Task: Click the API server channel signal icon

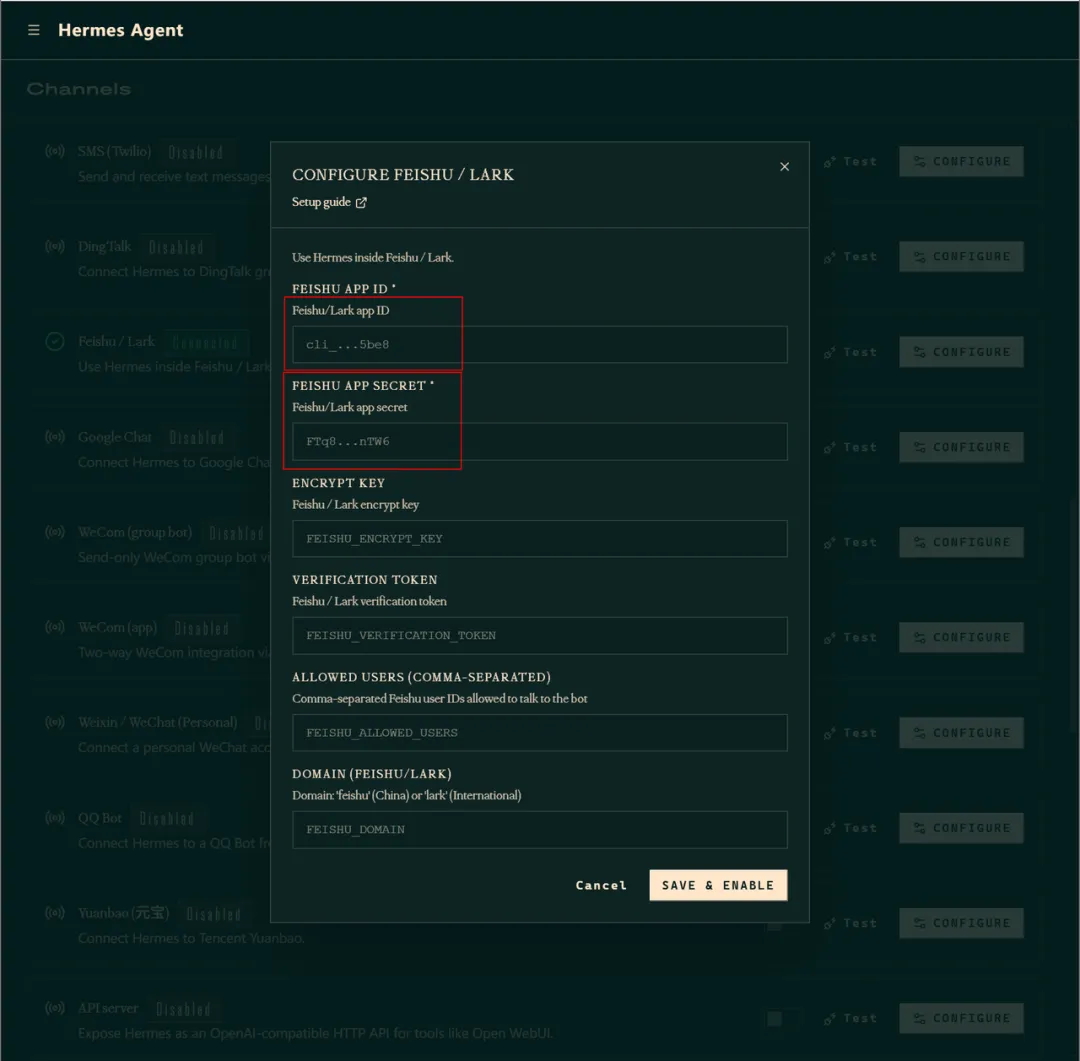Action: (55, 1008)
